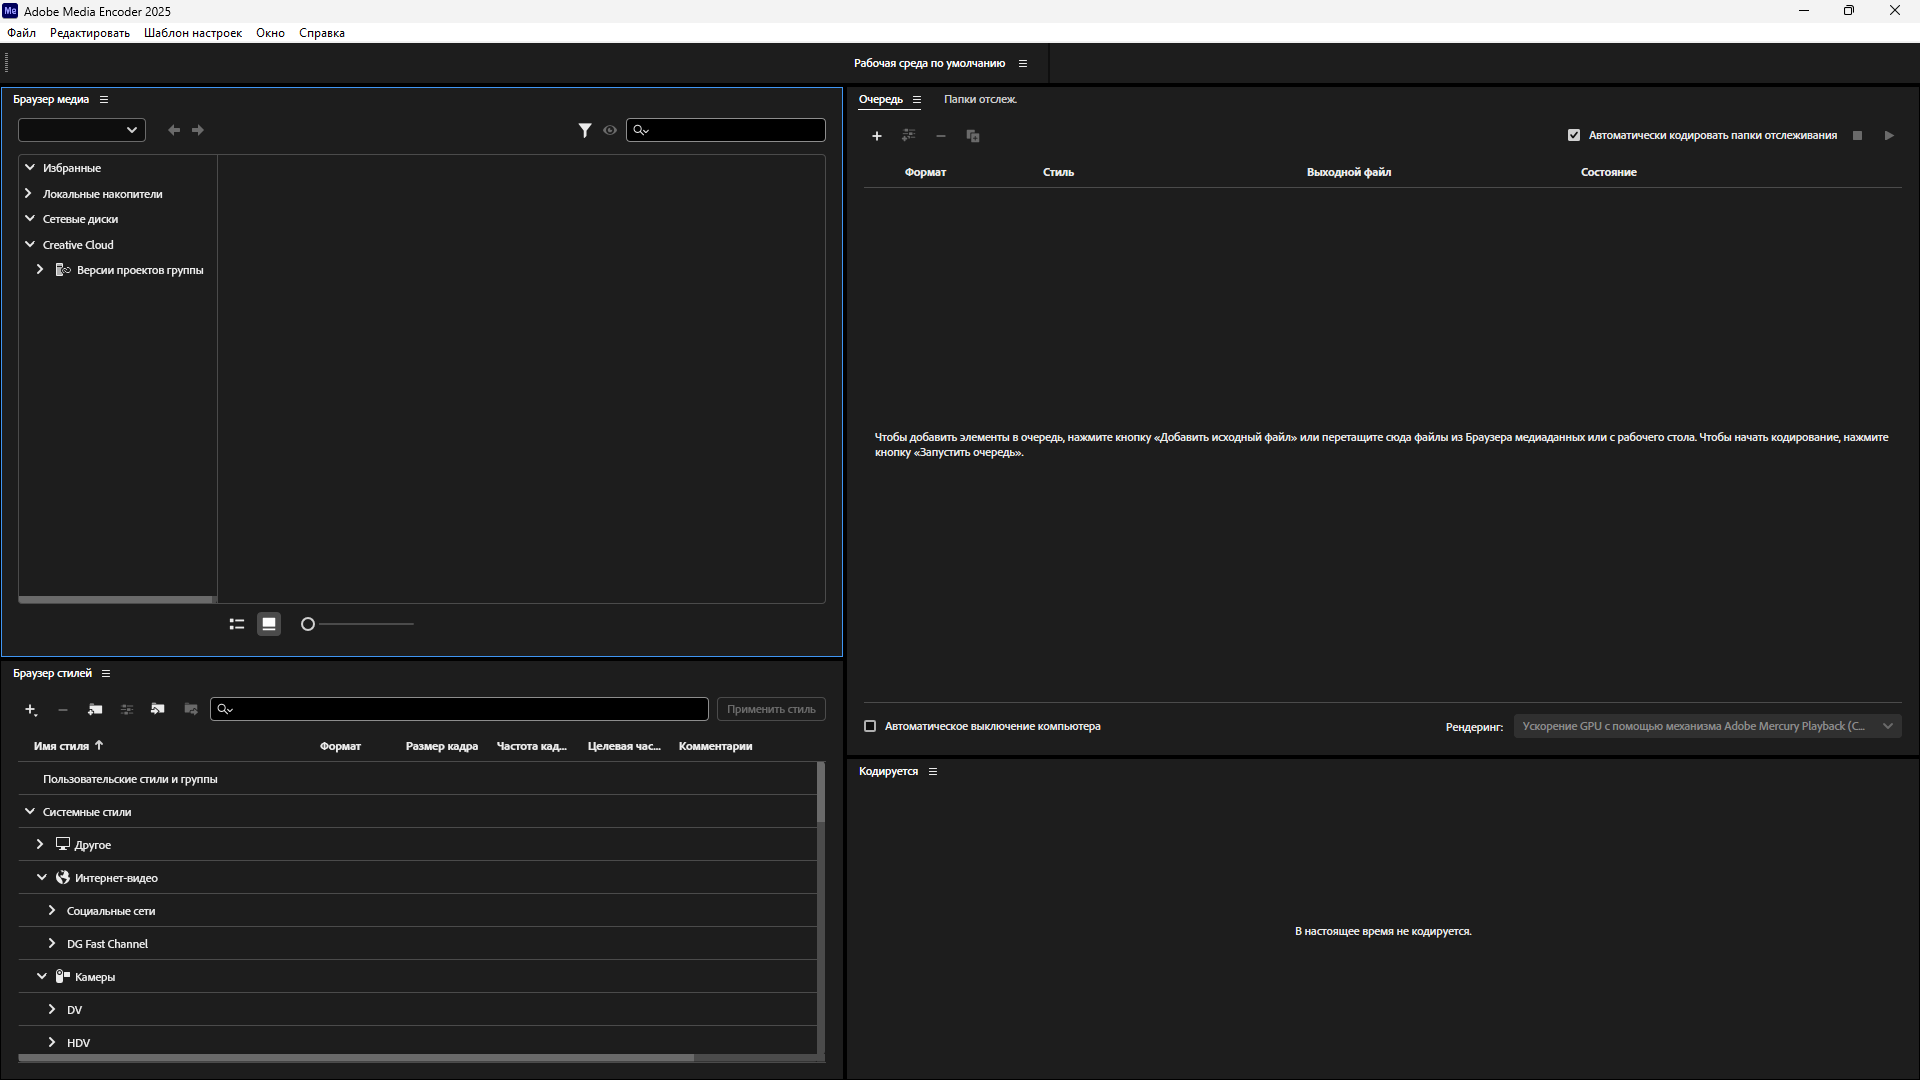Viewport: 1920px width, 1080px height.
Task: Expand Версии проектов группы node
Action: click(40, 270)
